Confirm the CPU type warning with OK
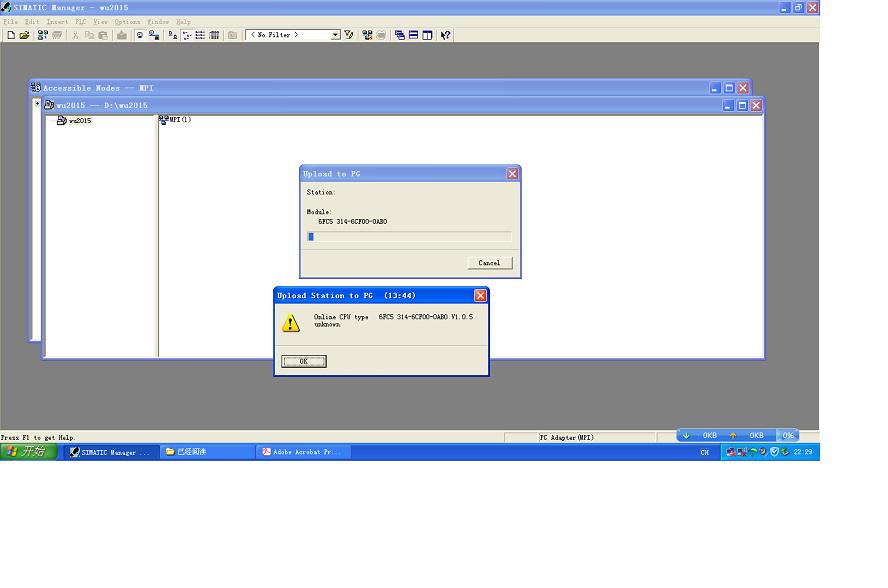Screen dimensions: 888x588 (x=304, y=361)
